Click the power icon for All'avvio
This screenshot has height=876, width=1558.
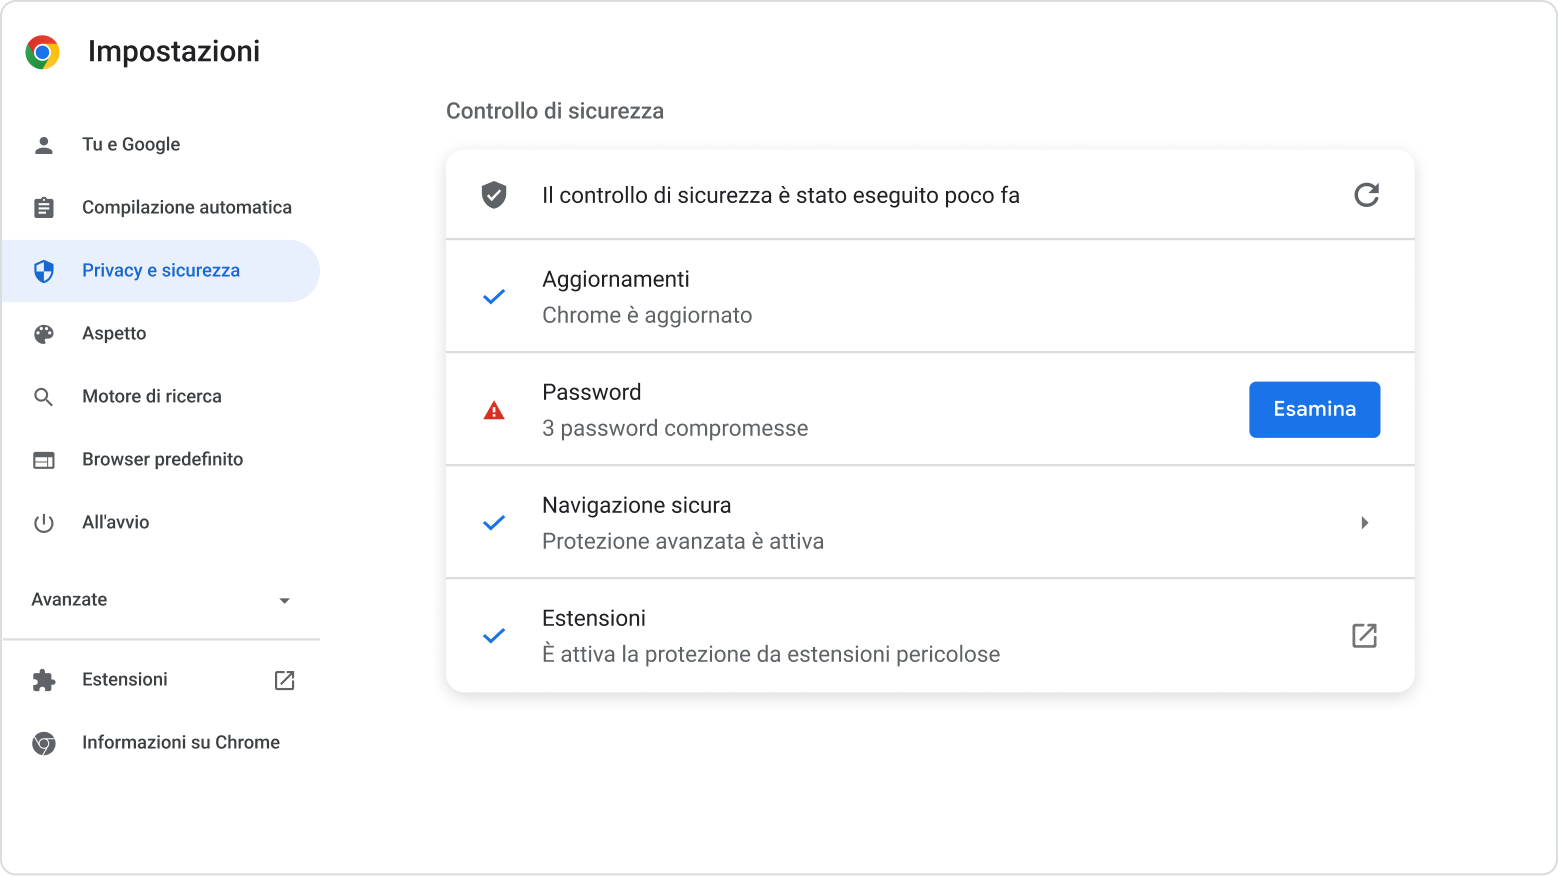44,523
